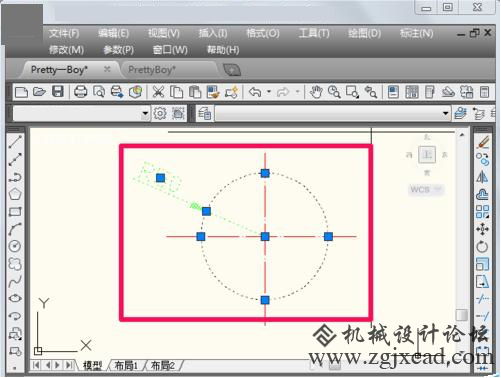Open the Properties palette icon
The height and width of the screenshot is (378, 501).
(x=393, y=92)
